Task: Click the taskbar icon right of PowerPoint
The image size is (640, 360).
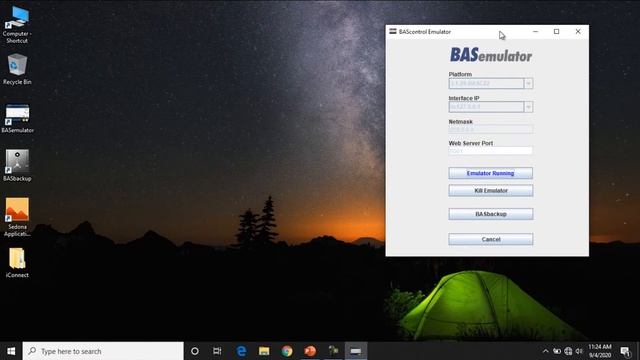Action: [x=333, y=351]
